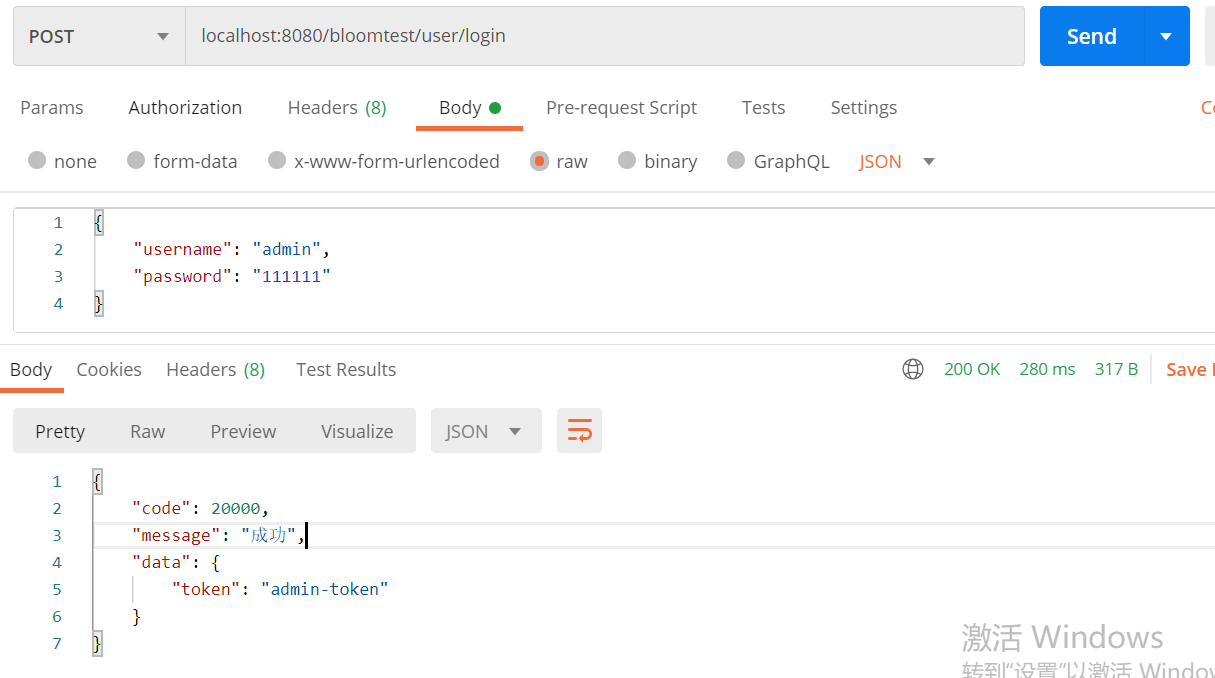Select the none body type radio button
The image size is (1215, 678).
tap(37, 161)
